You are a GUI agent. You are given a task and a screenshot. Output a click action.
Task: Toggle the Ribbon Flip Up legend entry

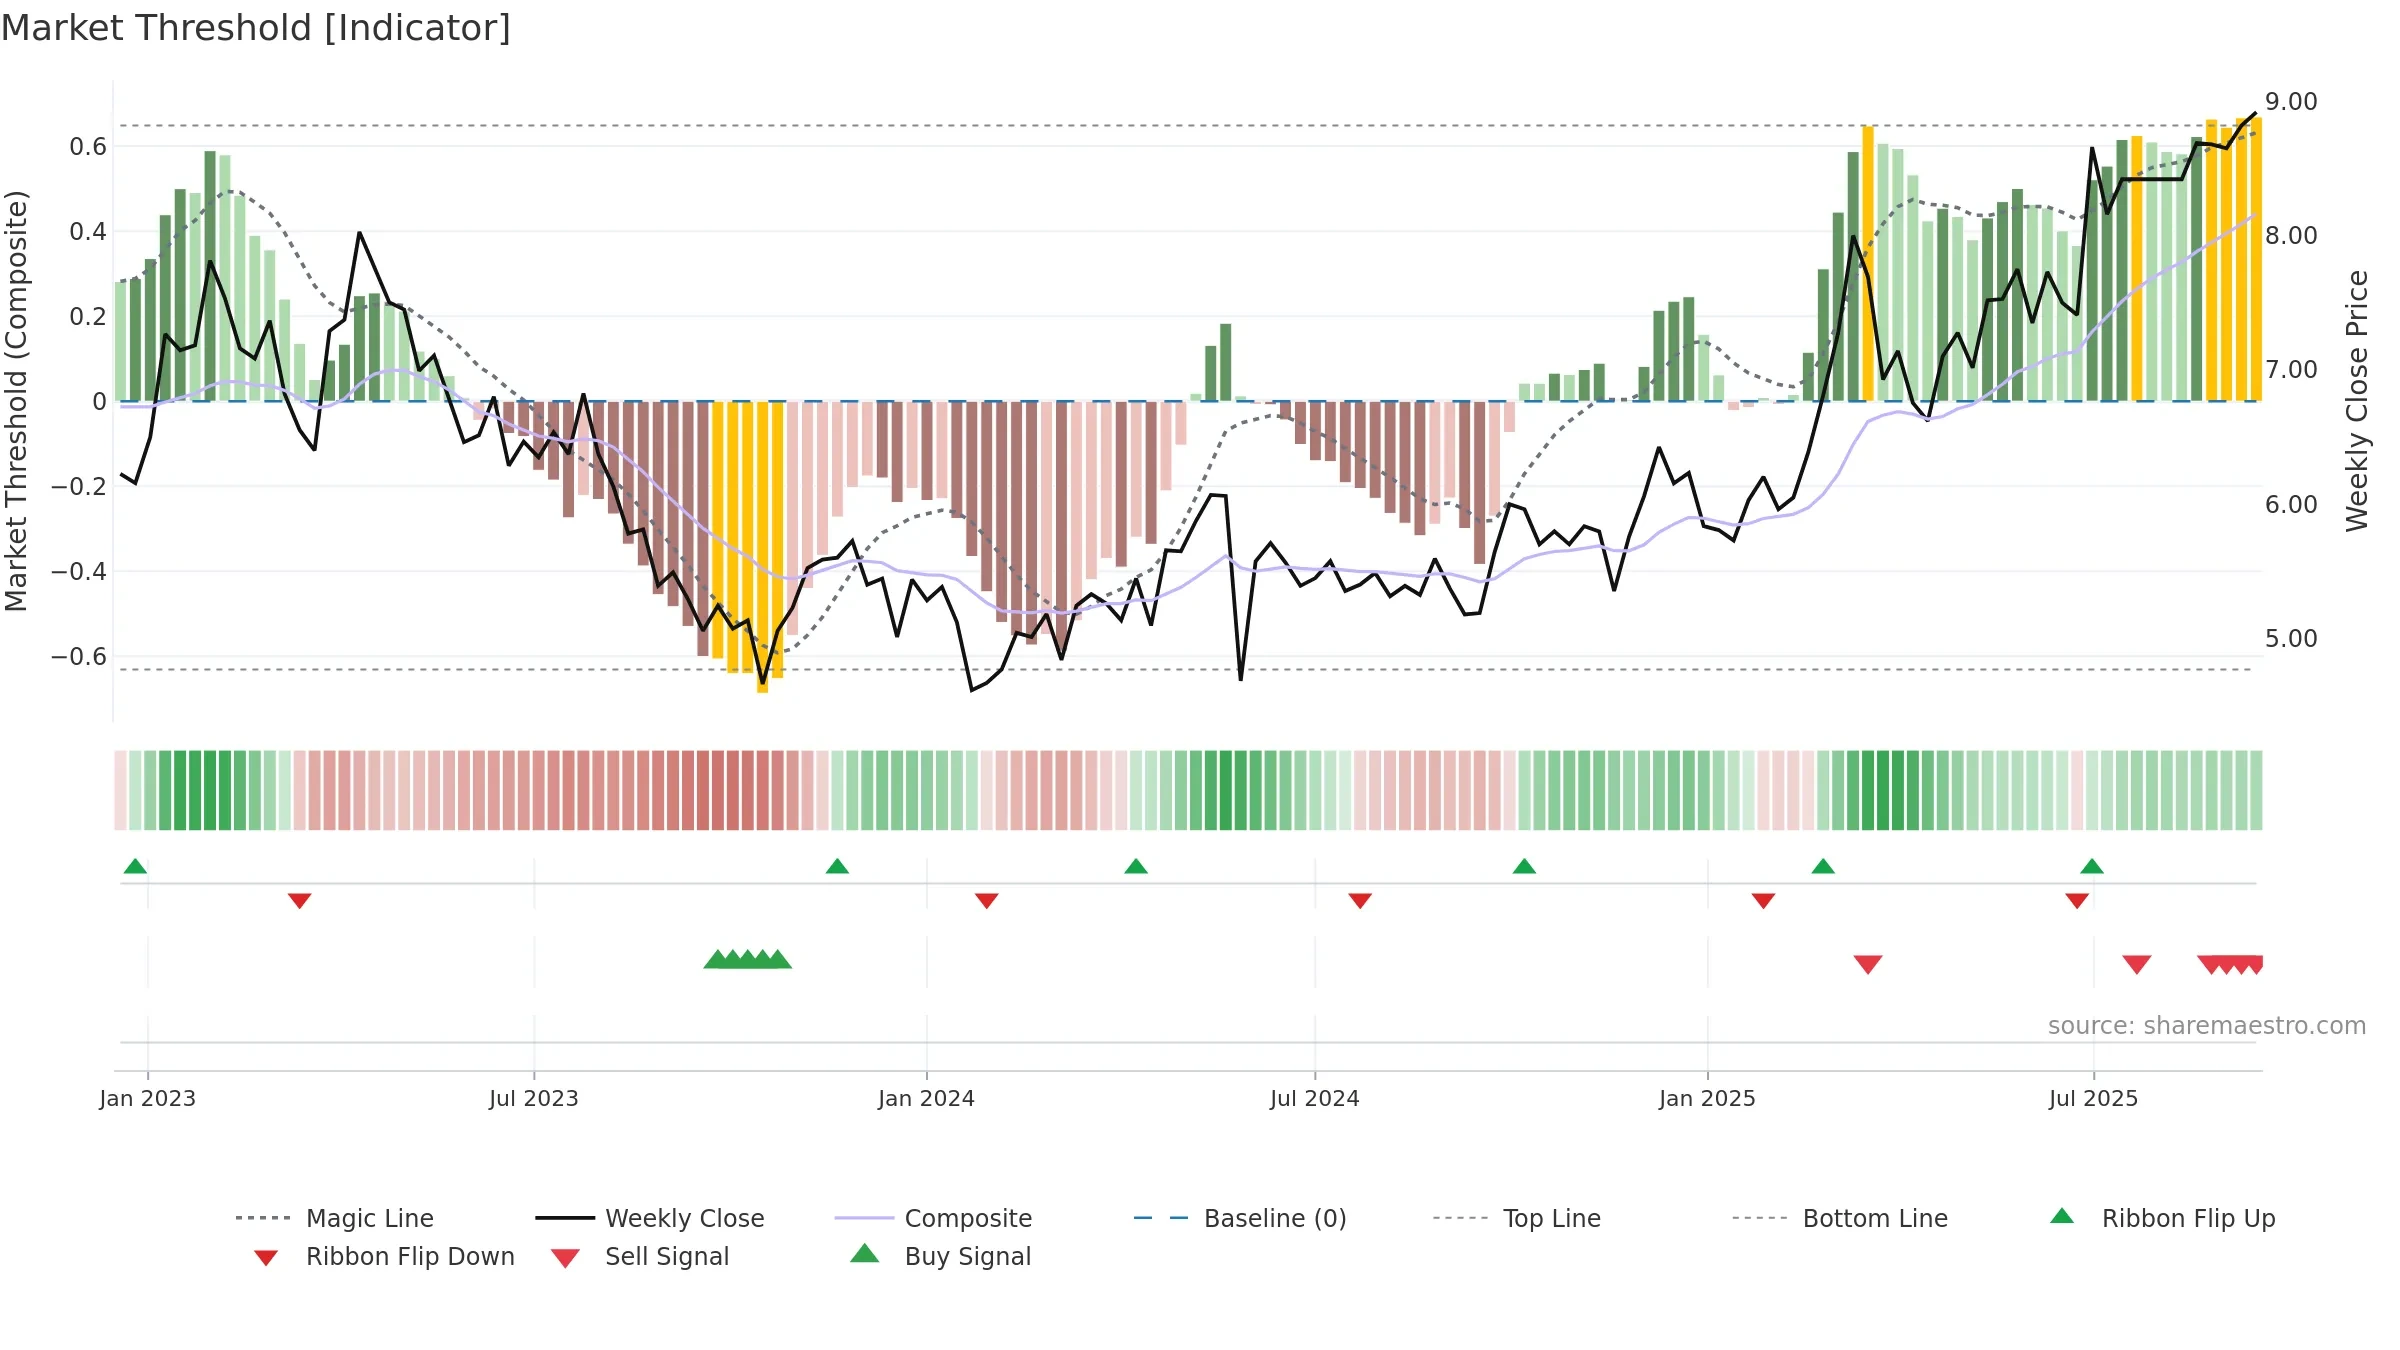(x=2162, y=1218)
